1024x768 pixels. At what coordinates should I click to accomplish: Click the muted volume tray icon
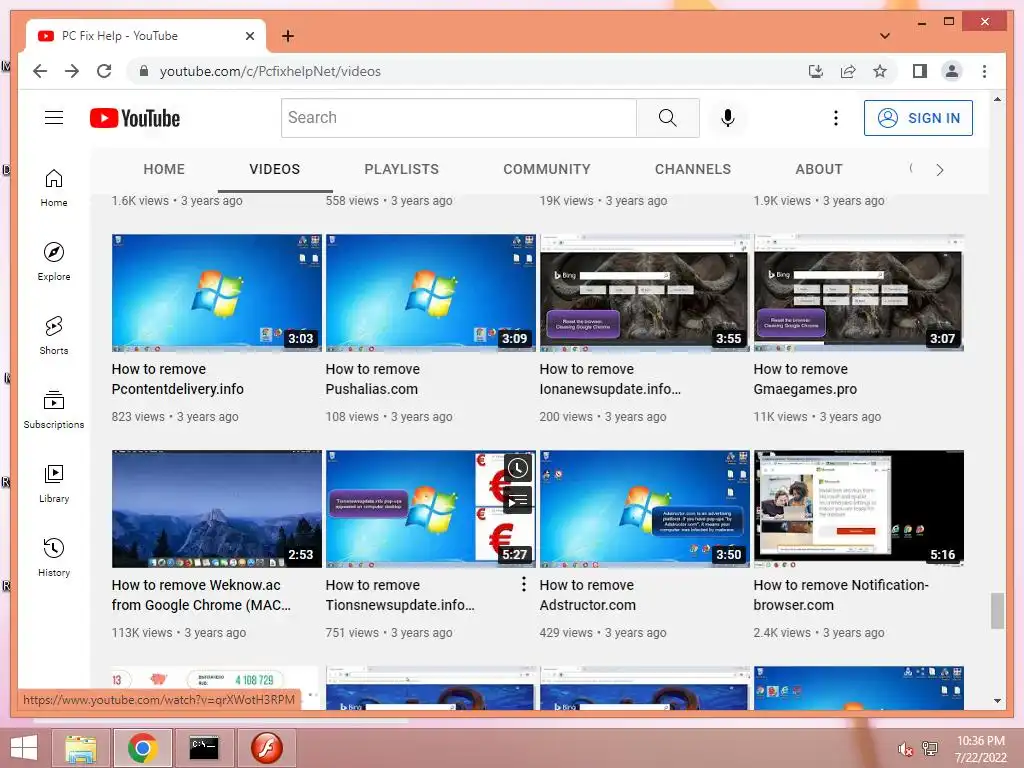(x=906, y=749)
